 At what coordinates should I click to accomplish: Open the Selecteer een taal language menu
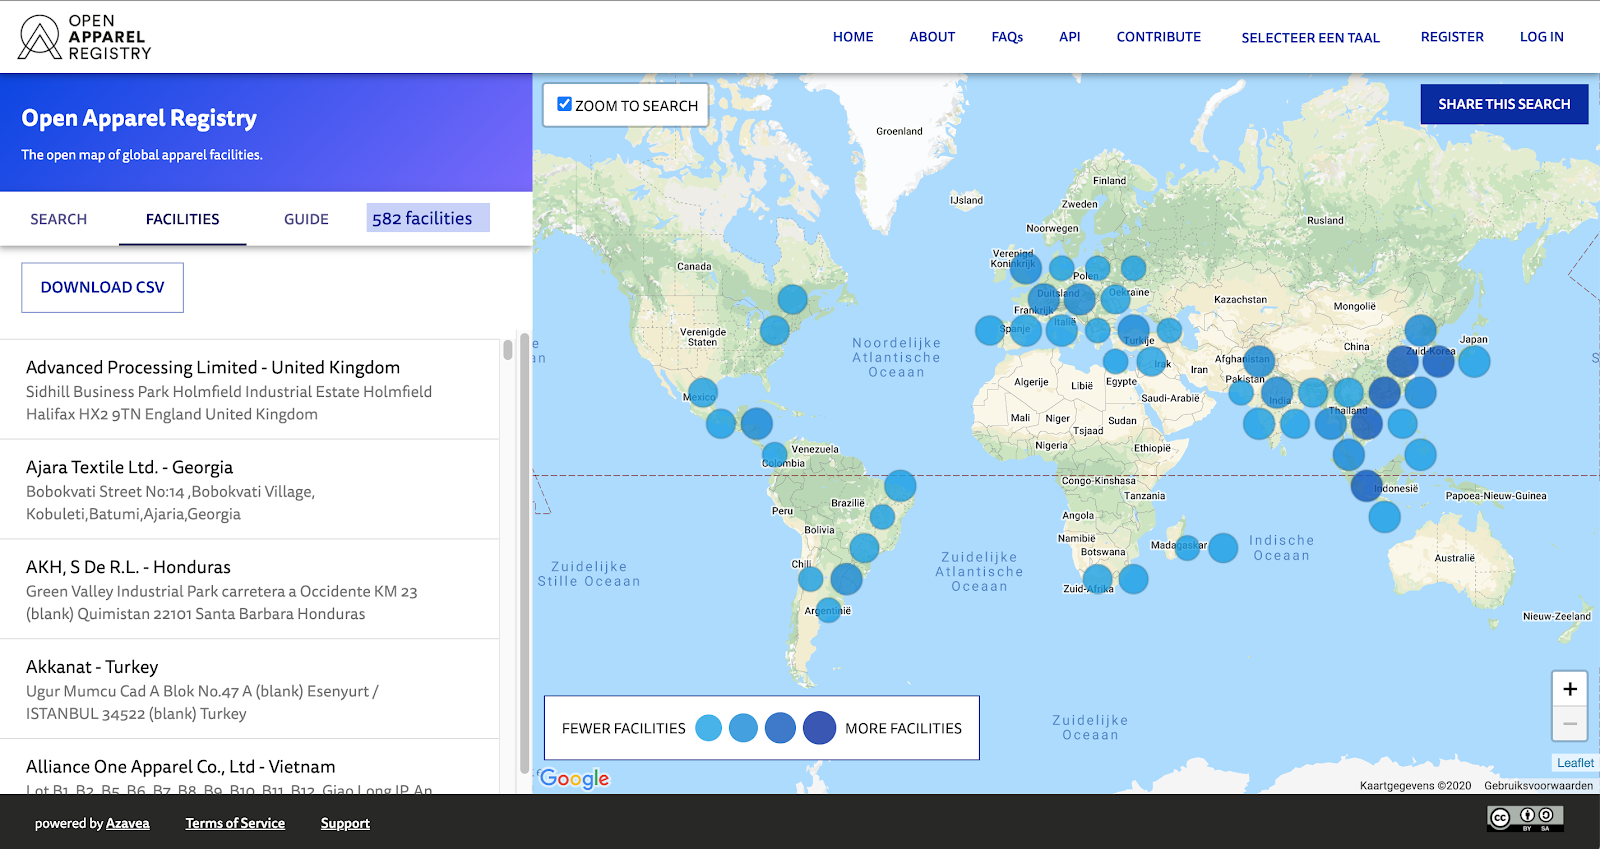[1310, 38]
